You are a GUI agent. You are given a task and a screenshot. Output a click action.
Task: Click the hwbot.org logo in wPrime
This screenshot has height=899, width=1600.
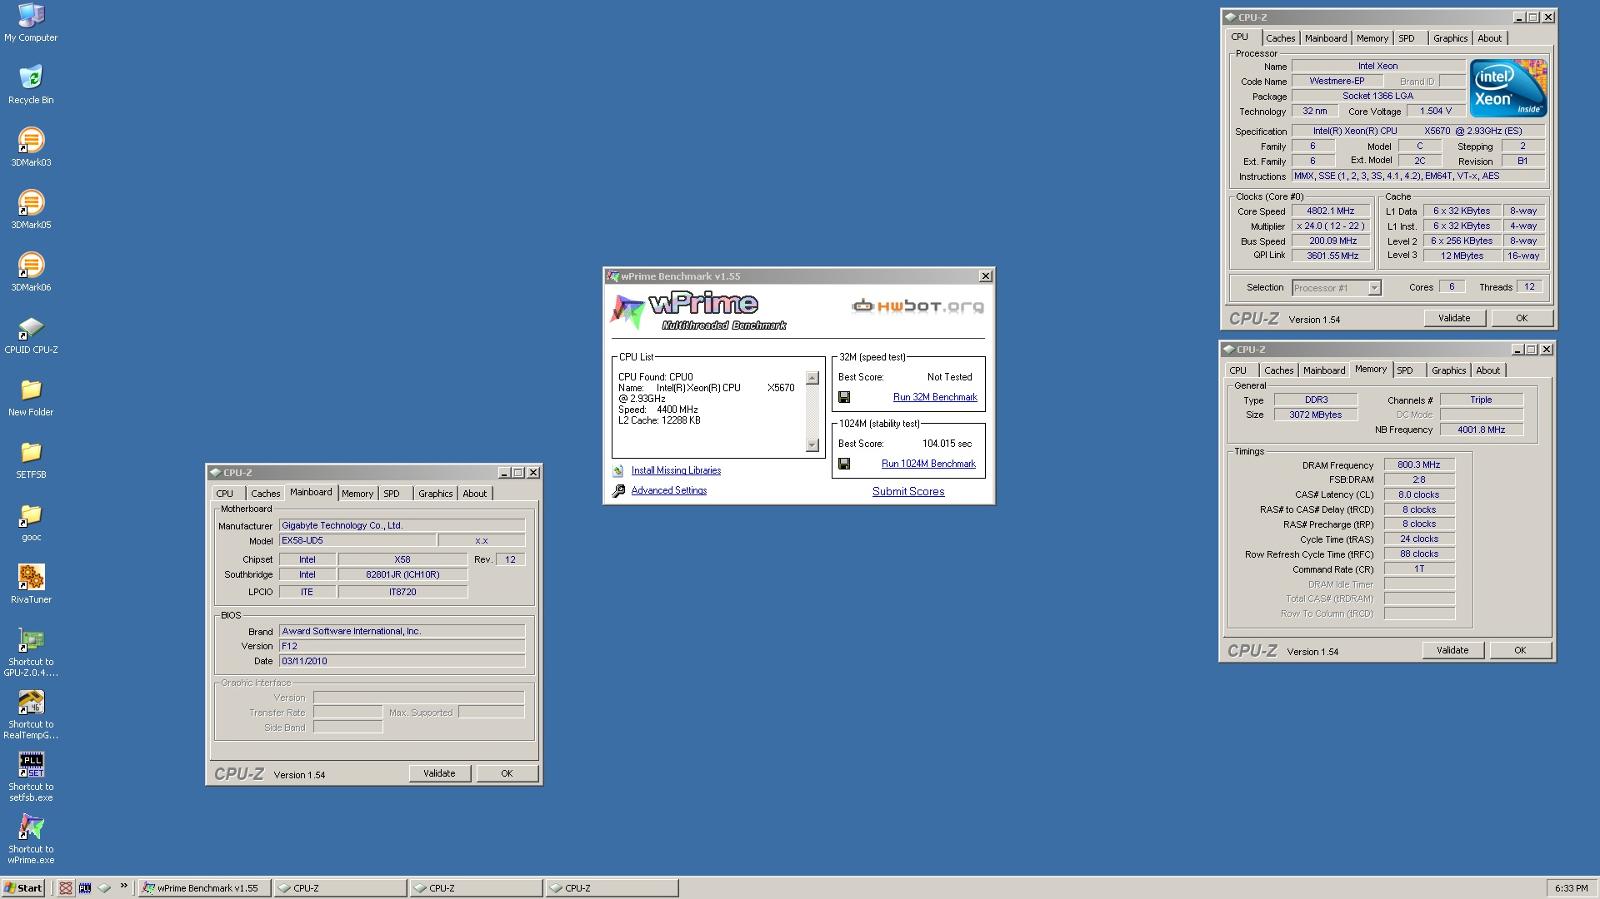917,306
